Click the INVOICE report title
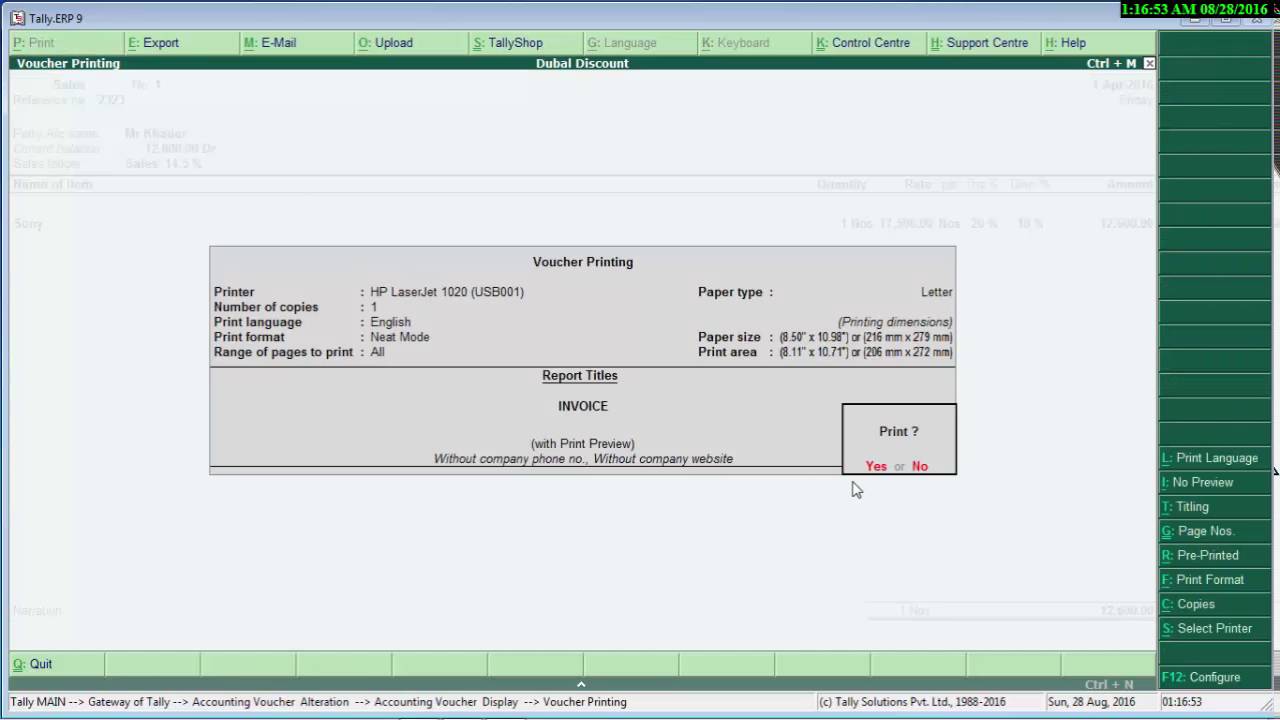1280x720 pixels. click(583, 406)
